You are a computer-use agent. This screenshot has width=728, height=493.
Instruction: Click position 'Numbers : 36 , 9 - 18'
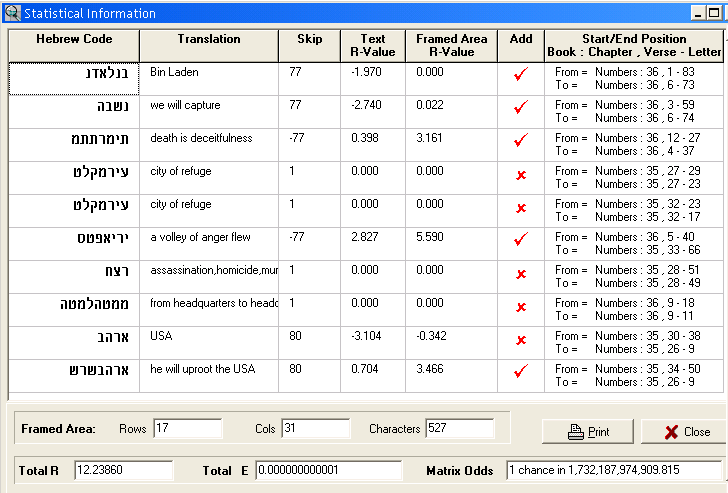pos(645,303)
